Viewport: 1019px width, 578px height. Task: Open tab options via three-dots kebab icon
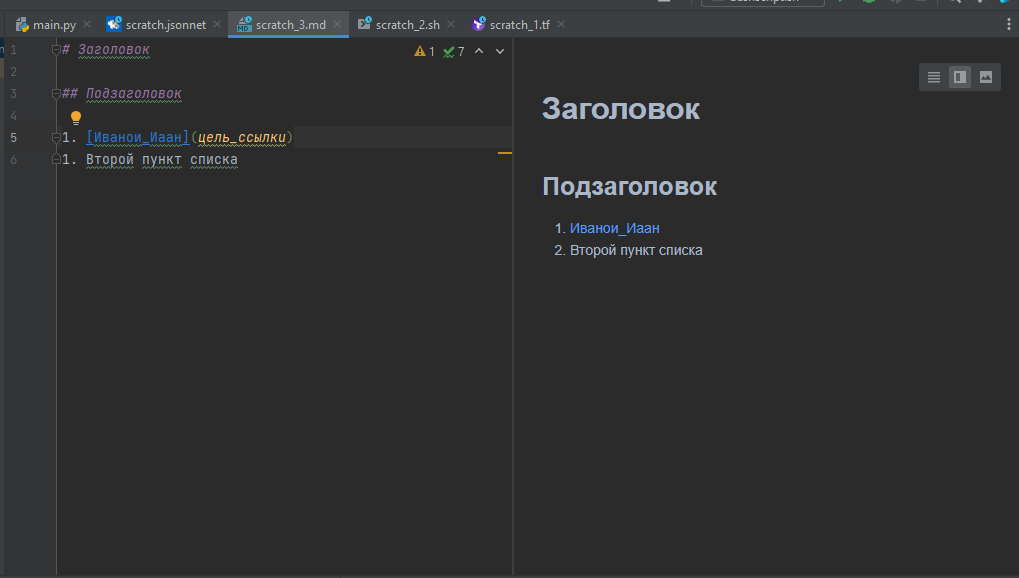pyautogui.click(x=1009, y=23)
